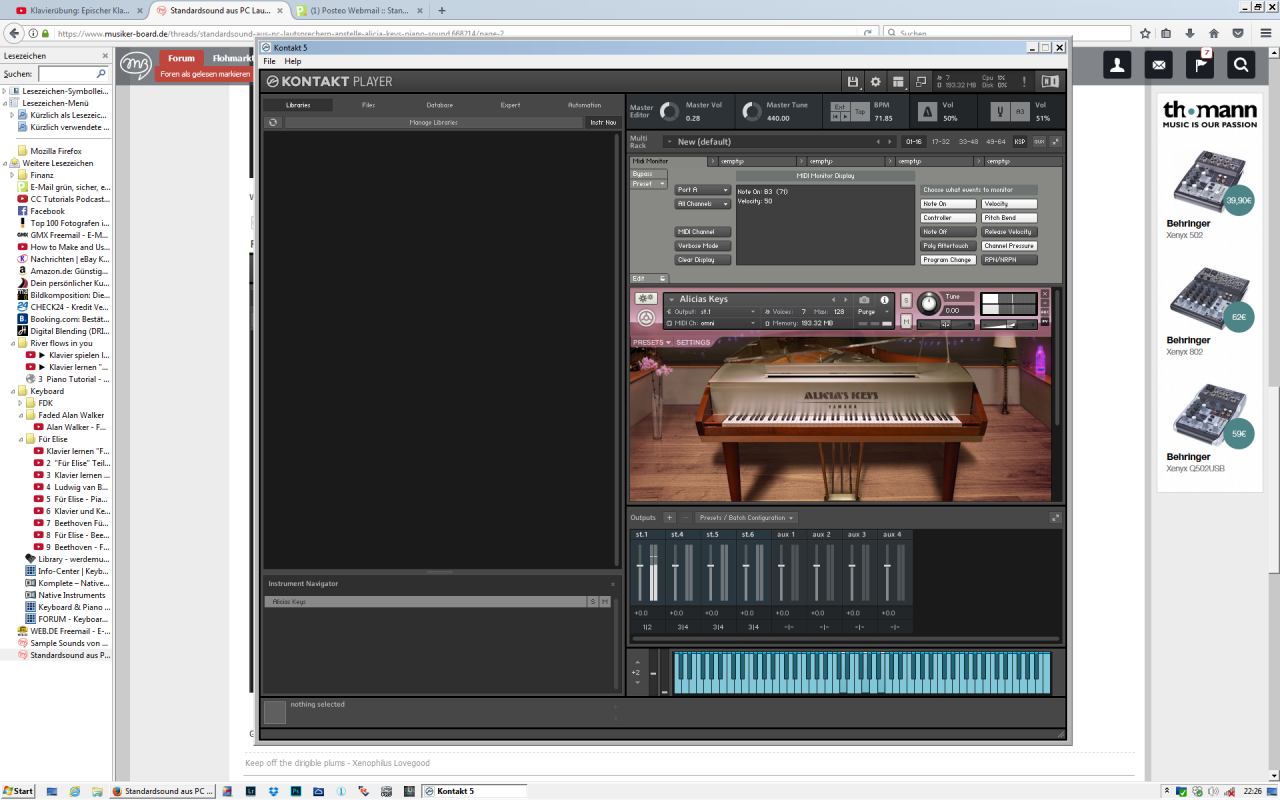This screenshot has height=800, width=1280.
Task: Click the Tap tempo button
Action: 860,112
